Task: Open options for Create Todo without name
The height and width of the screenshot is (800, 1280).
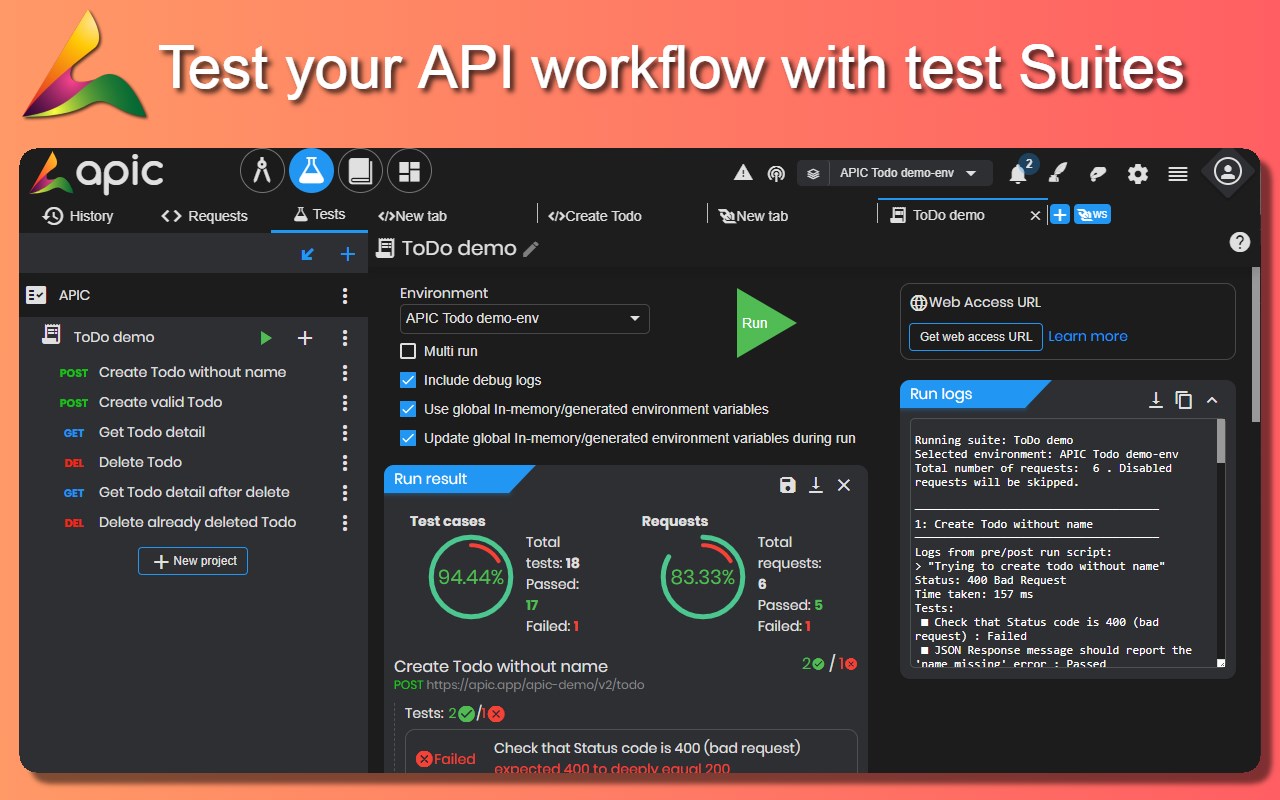Action: (x=345, y=372)
